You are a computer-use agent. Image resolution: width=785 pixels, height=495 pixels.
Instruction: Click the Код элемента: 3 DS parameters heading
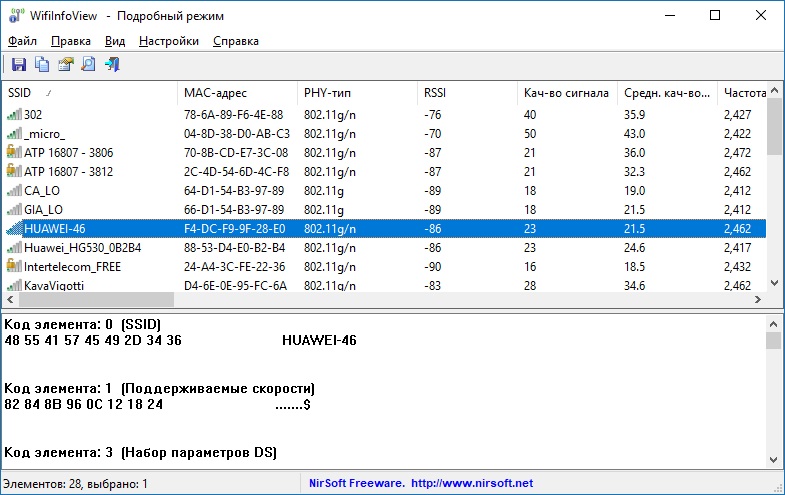(140, 452)
